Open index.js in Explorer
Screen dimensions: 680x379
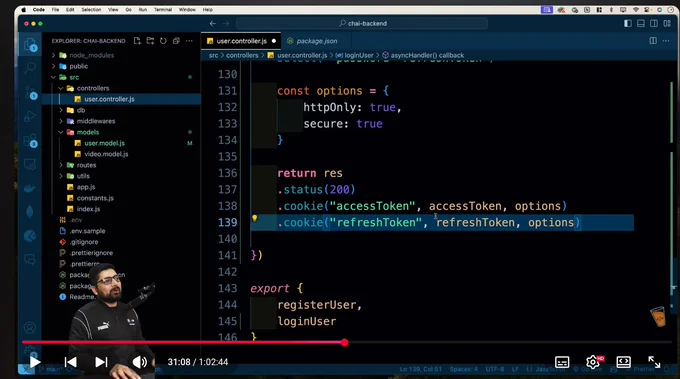[x=88, y=209]
